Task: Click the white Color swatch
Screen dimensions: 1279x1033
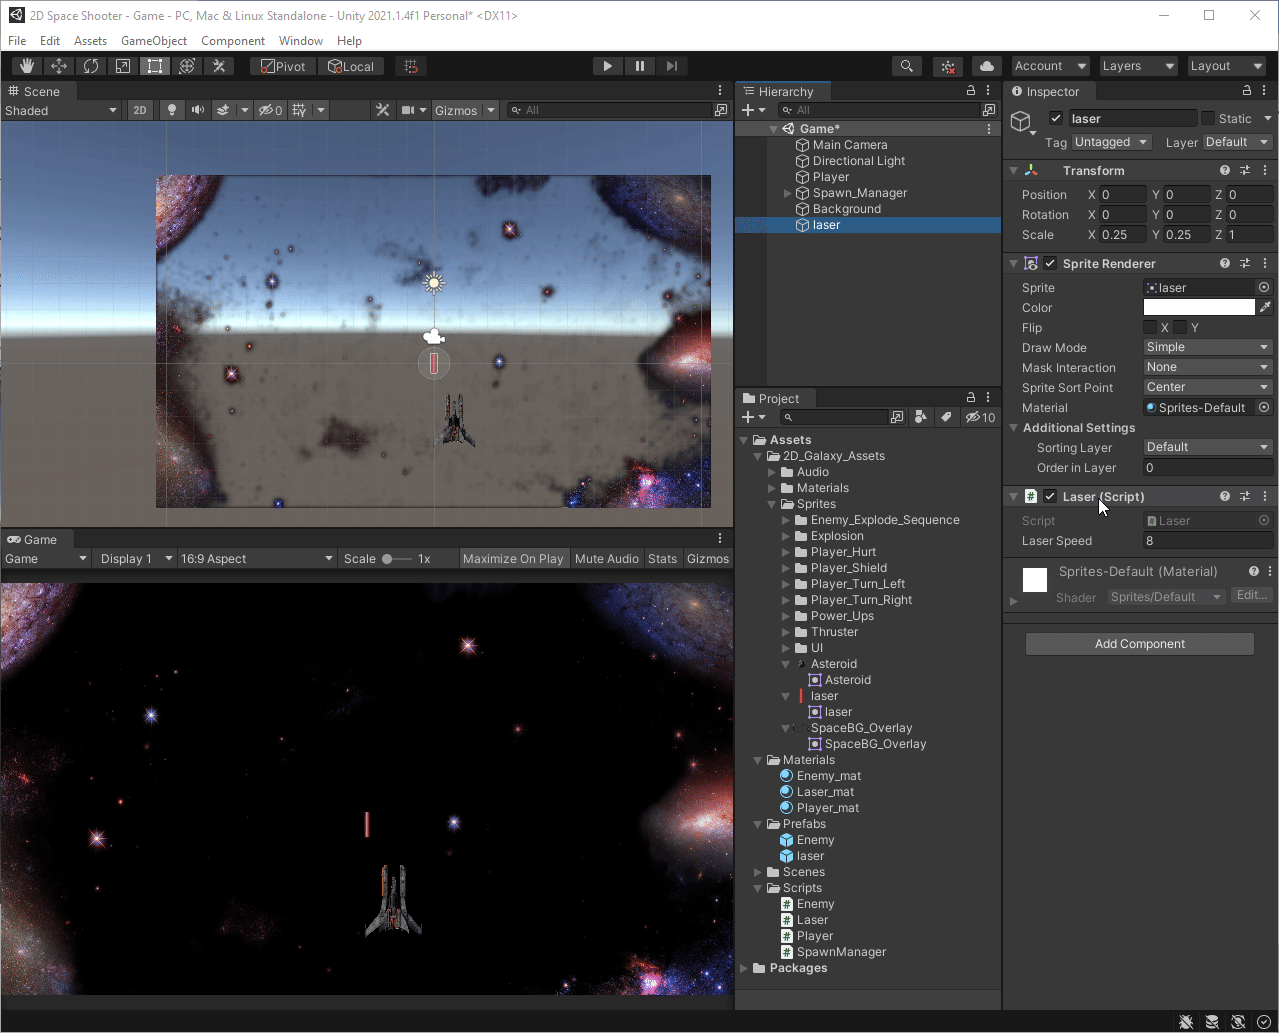Action: coord(1199,307)
